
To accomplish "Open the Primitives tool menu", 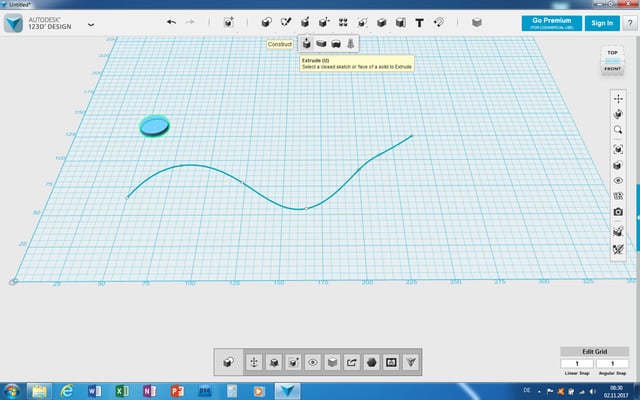I will pyautogui.click(x=267, y=22).
